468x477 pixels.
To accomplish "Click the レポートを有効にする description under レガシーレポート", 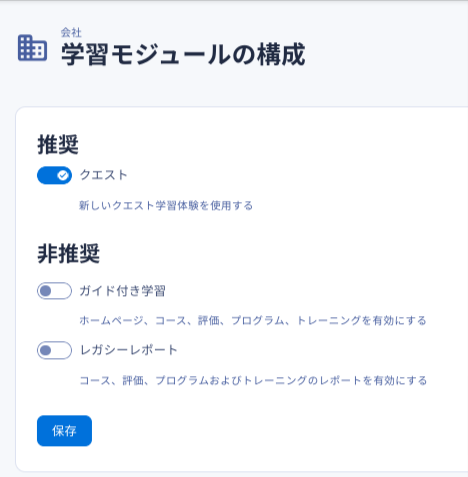I will click(x=253, y=380).
